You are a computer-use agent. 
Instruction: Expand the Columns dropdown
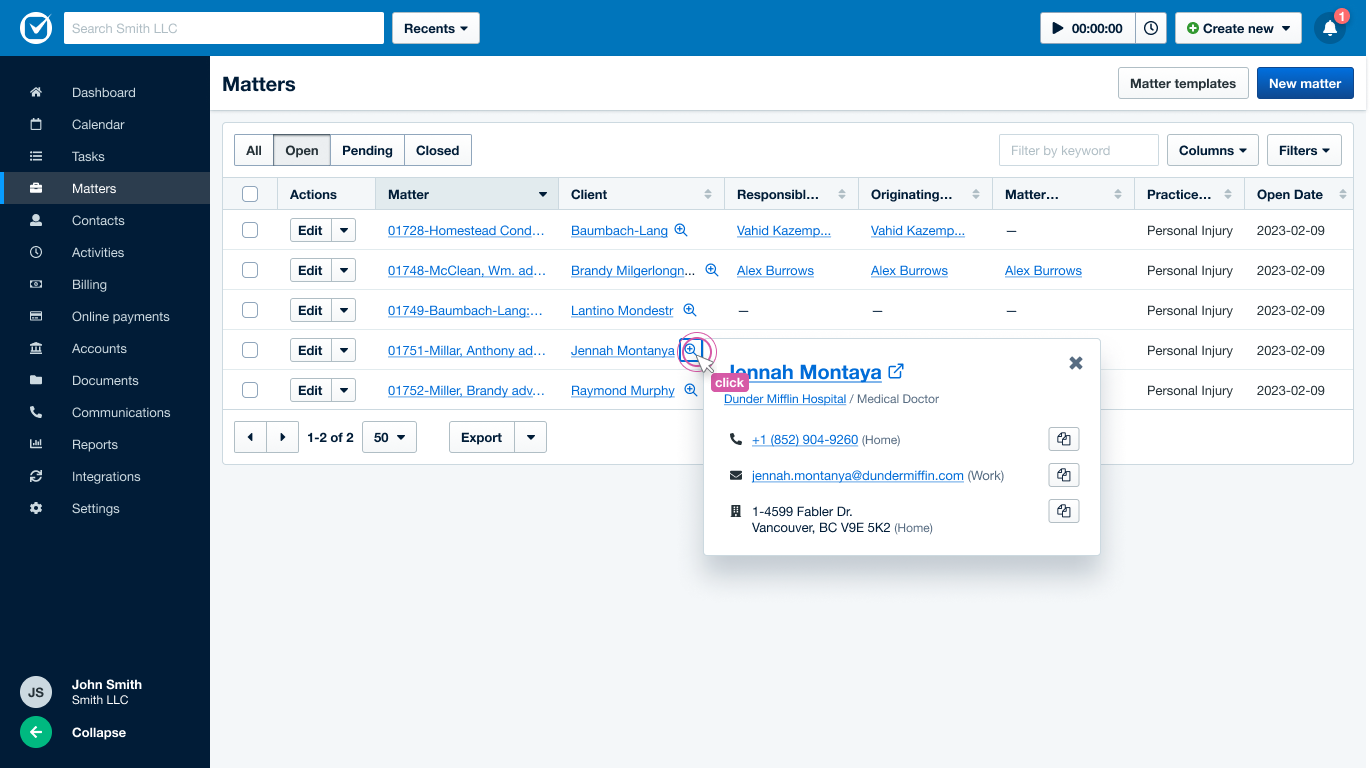click(x=1212, y=150)
